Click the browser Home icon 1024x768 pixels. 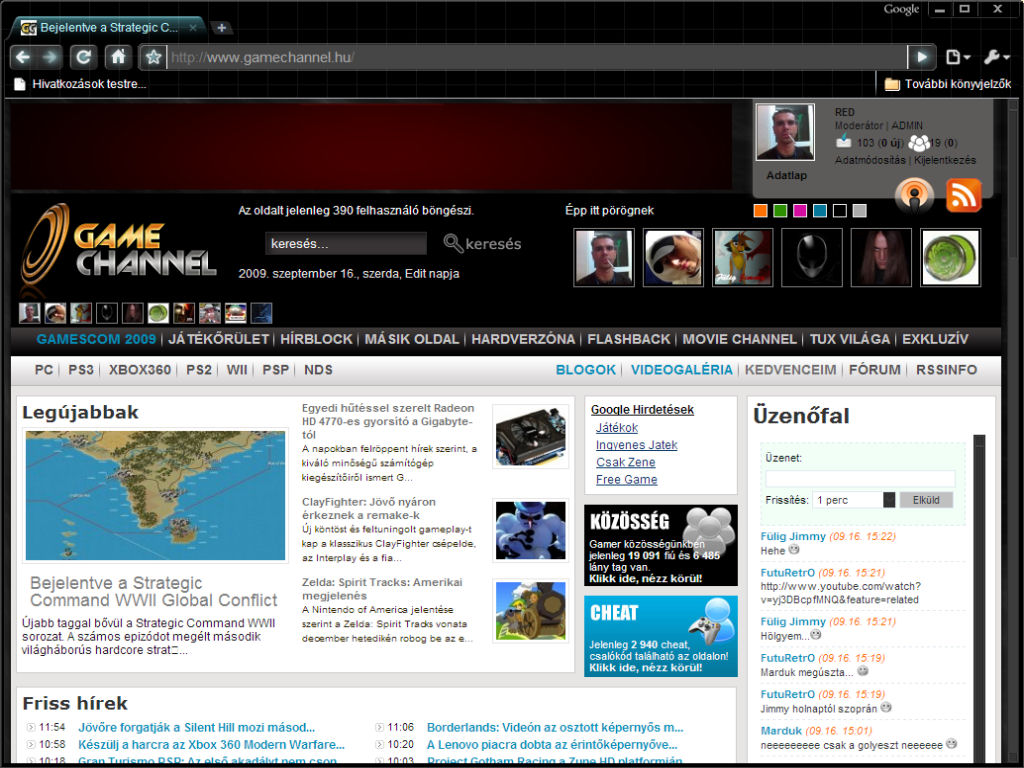click(x=118, y=57)
